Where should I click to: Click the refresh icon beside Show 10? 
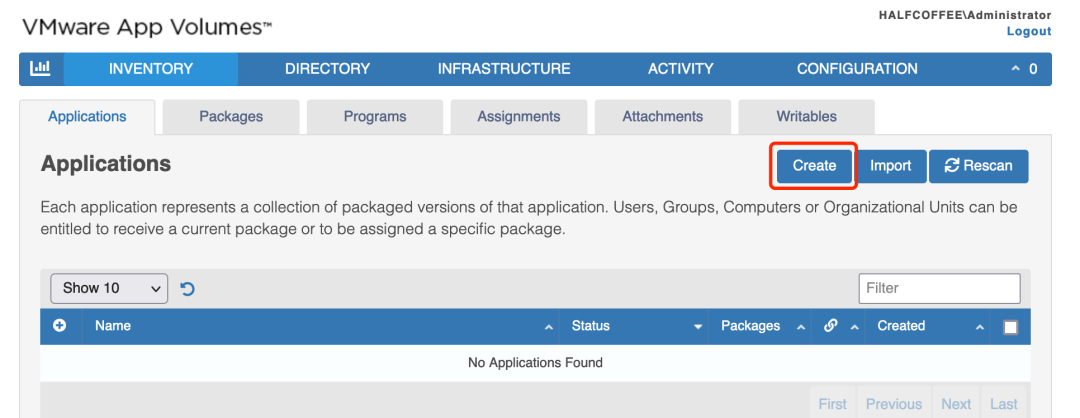pyautogui.click(x=187, y=289)
